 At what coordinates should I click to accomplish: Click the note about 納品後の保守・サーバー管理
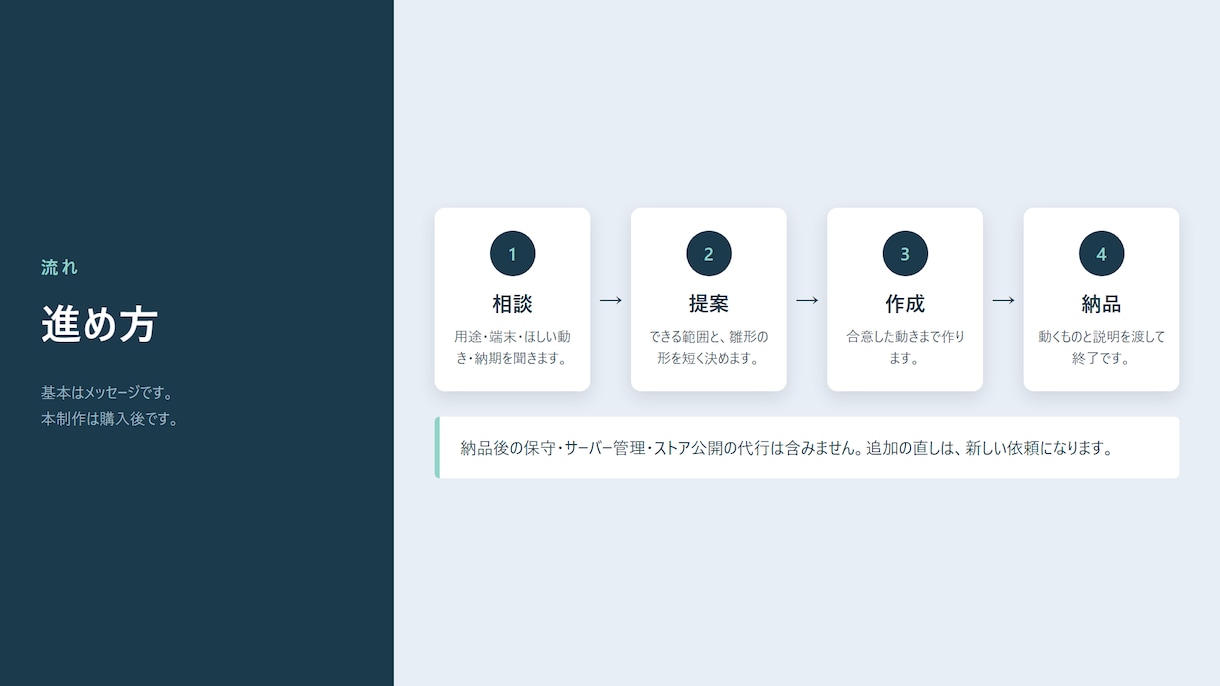click(x=807, y=448)
